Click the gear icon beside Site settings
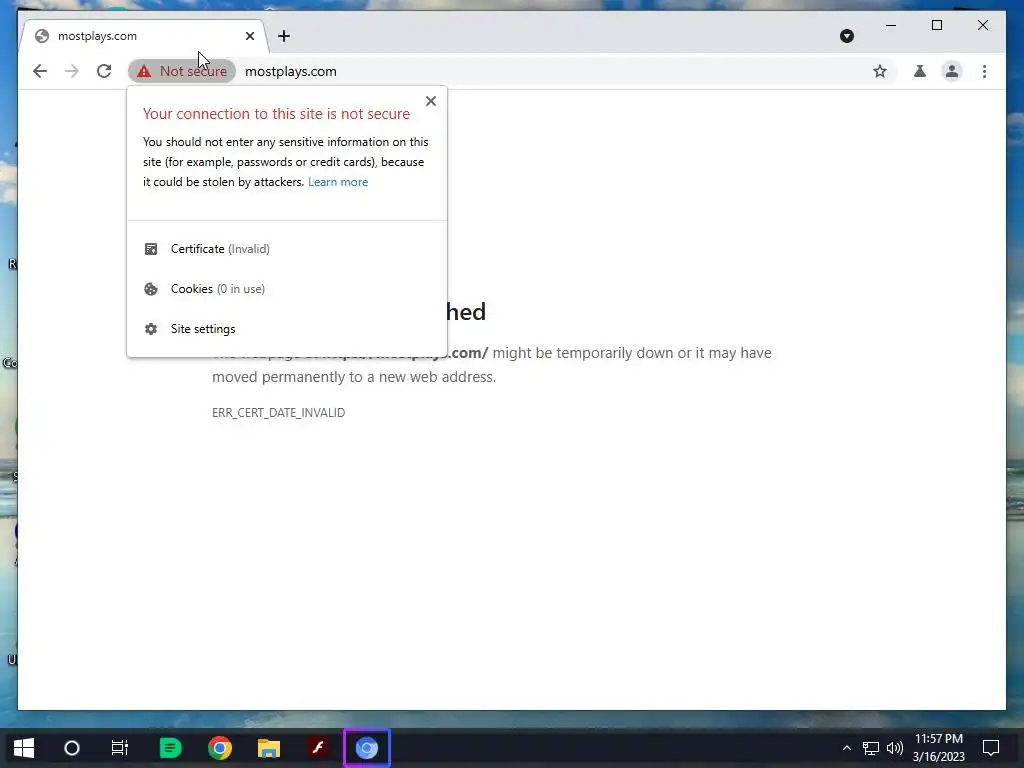Image resolution: width=1024 pixels, height=768 pixels. pyautogui.click(x=151, y=328)
